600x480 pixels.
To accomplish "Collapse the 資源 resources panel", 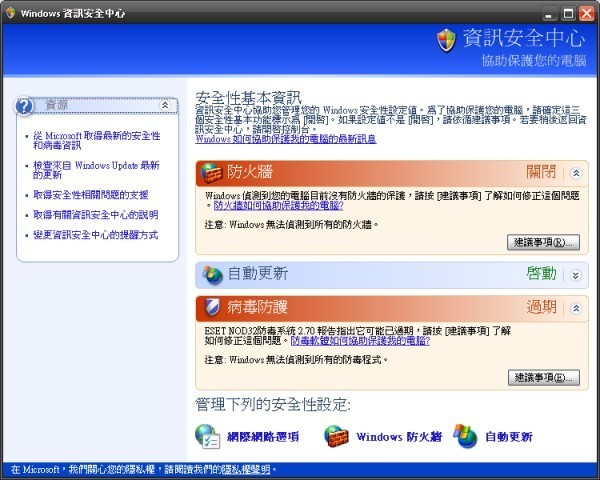I will tap(165, 105).
